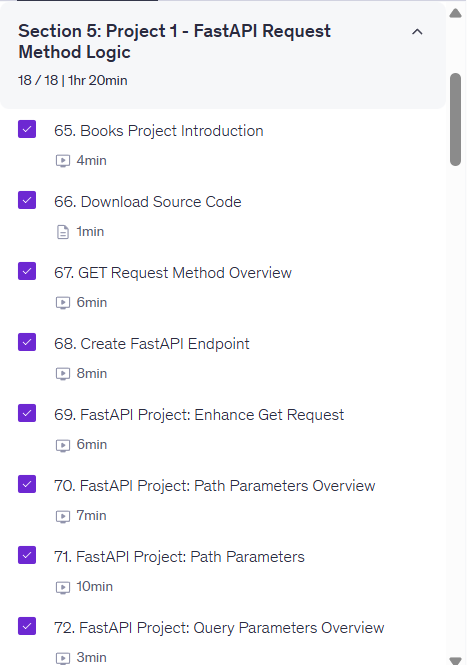Click video icon under Path Parameters Overview
The height and width of the screenshot is (665, 467).
[63, 516]
